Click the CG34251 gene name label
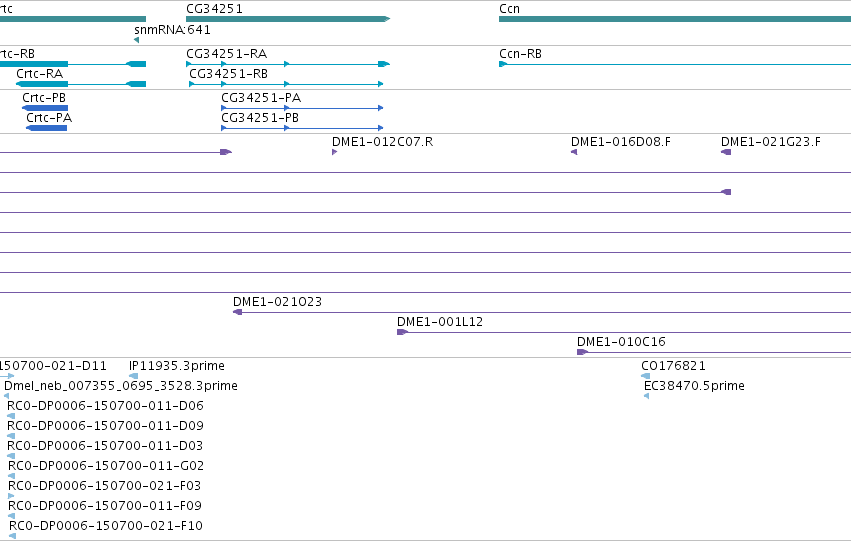This screenshot has height=541, width=851. point(214,9)
